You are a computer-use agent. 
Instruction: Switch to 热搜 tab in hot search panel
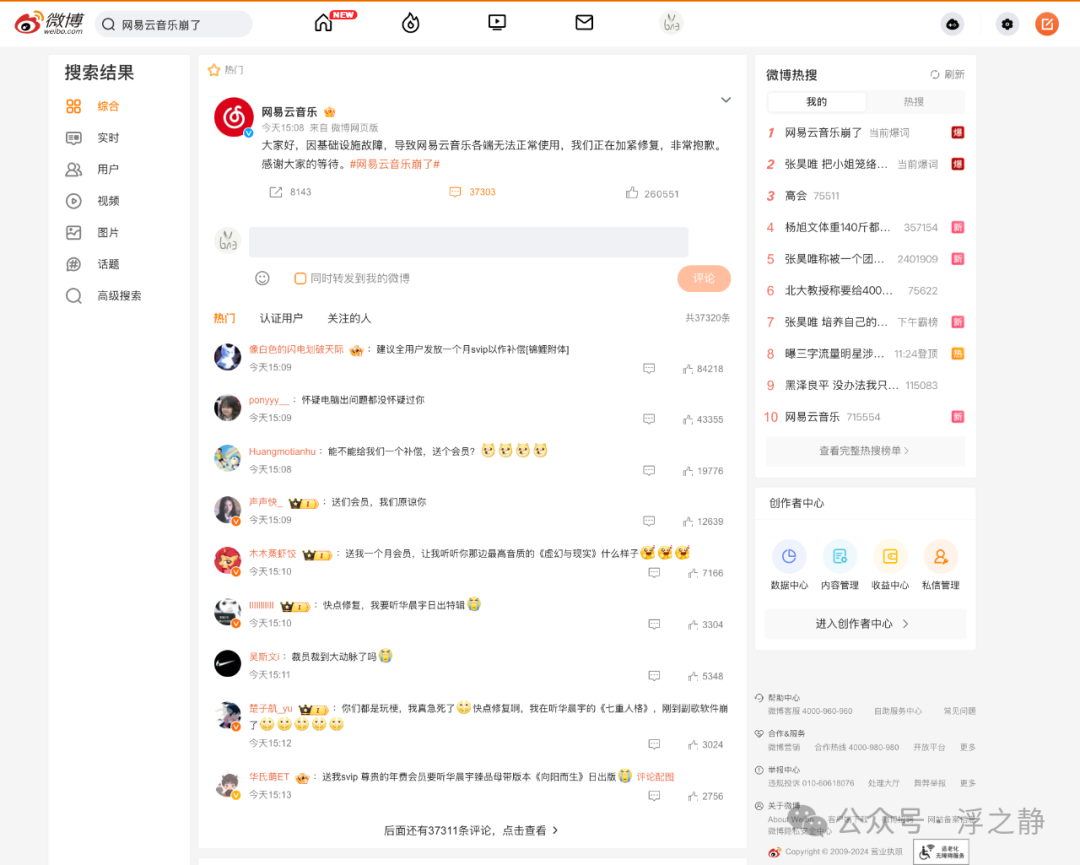coord(914,102)
